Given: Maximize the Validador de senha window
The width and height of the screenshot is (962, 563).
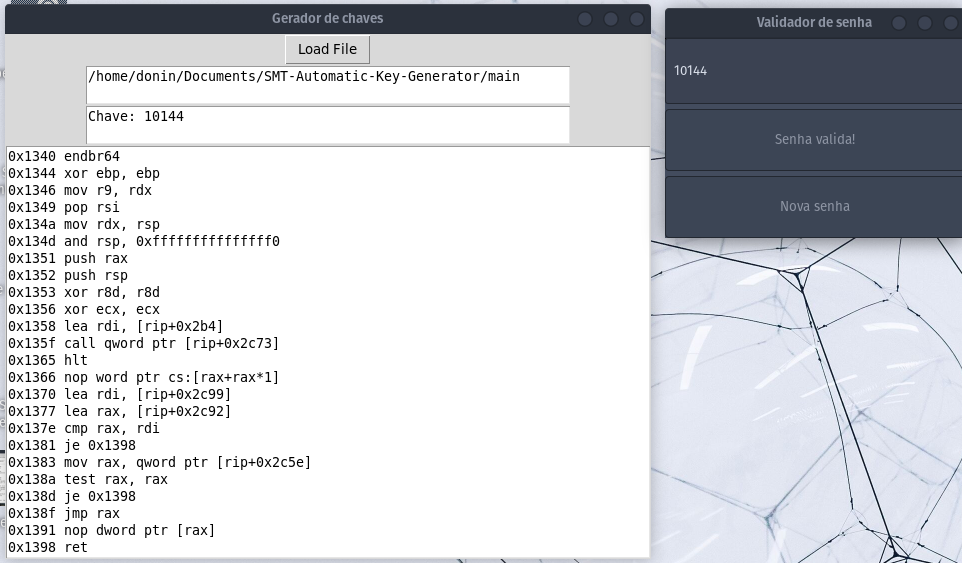Looking at the screenshot, I should (x=925, y=23).
